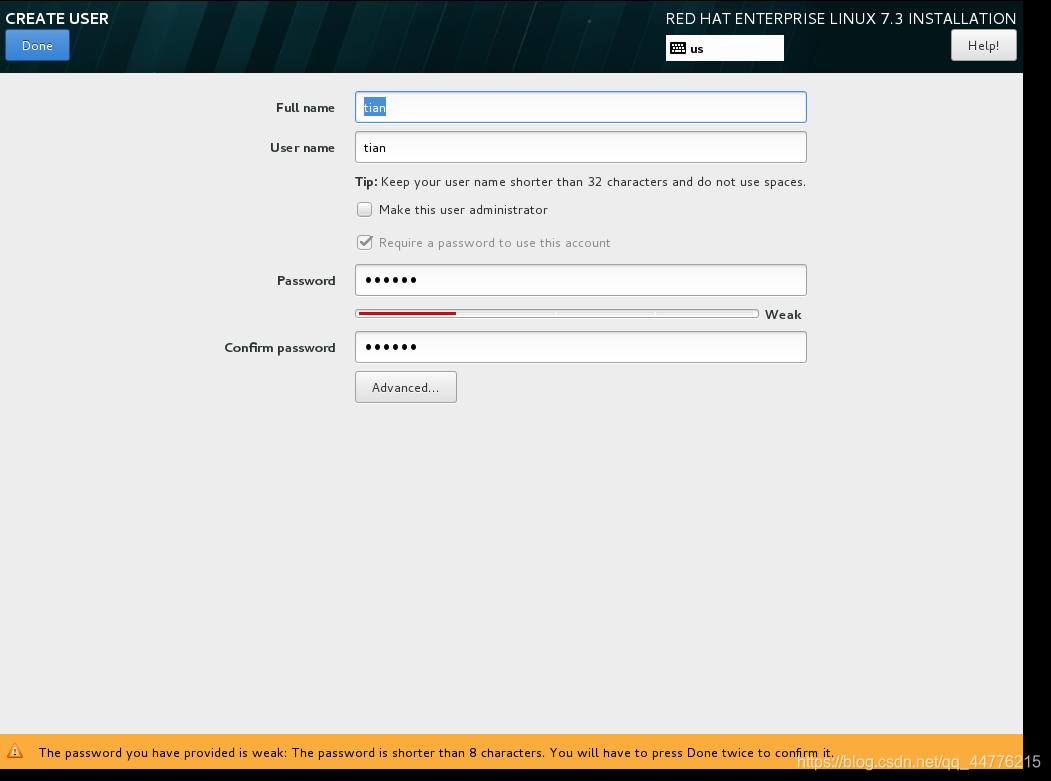This screenshot has width=1051, height=781.
Task: Open the Help! button
Action: 983,46
